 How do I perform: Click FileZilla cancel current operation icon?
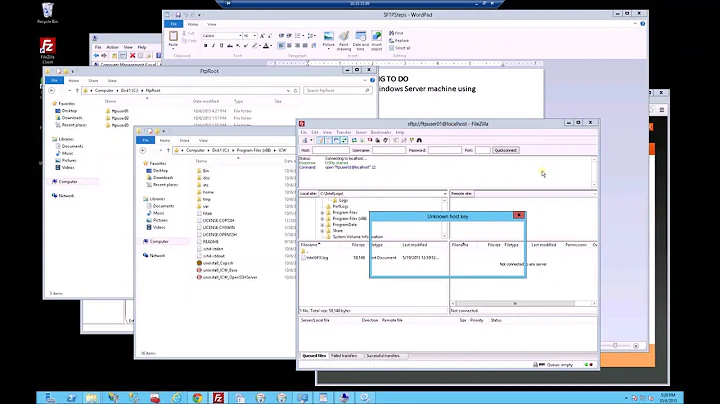coord(370,140)
